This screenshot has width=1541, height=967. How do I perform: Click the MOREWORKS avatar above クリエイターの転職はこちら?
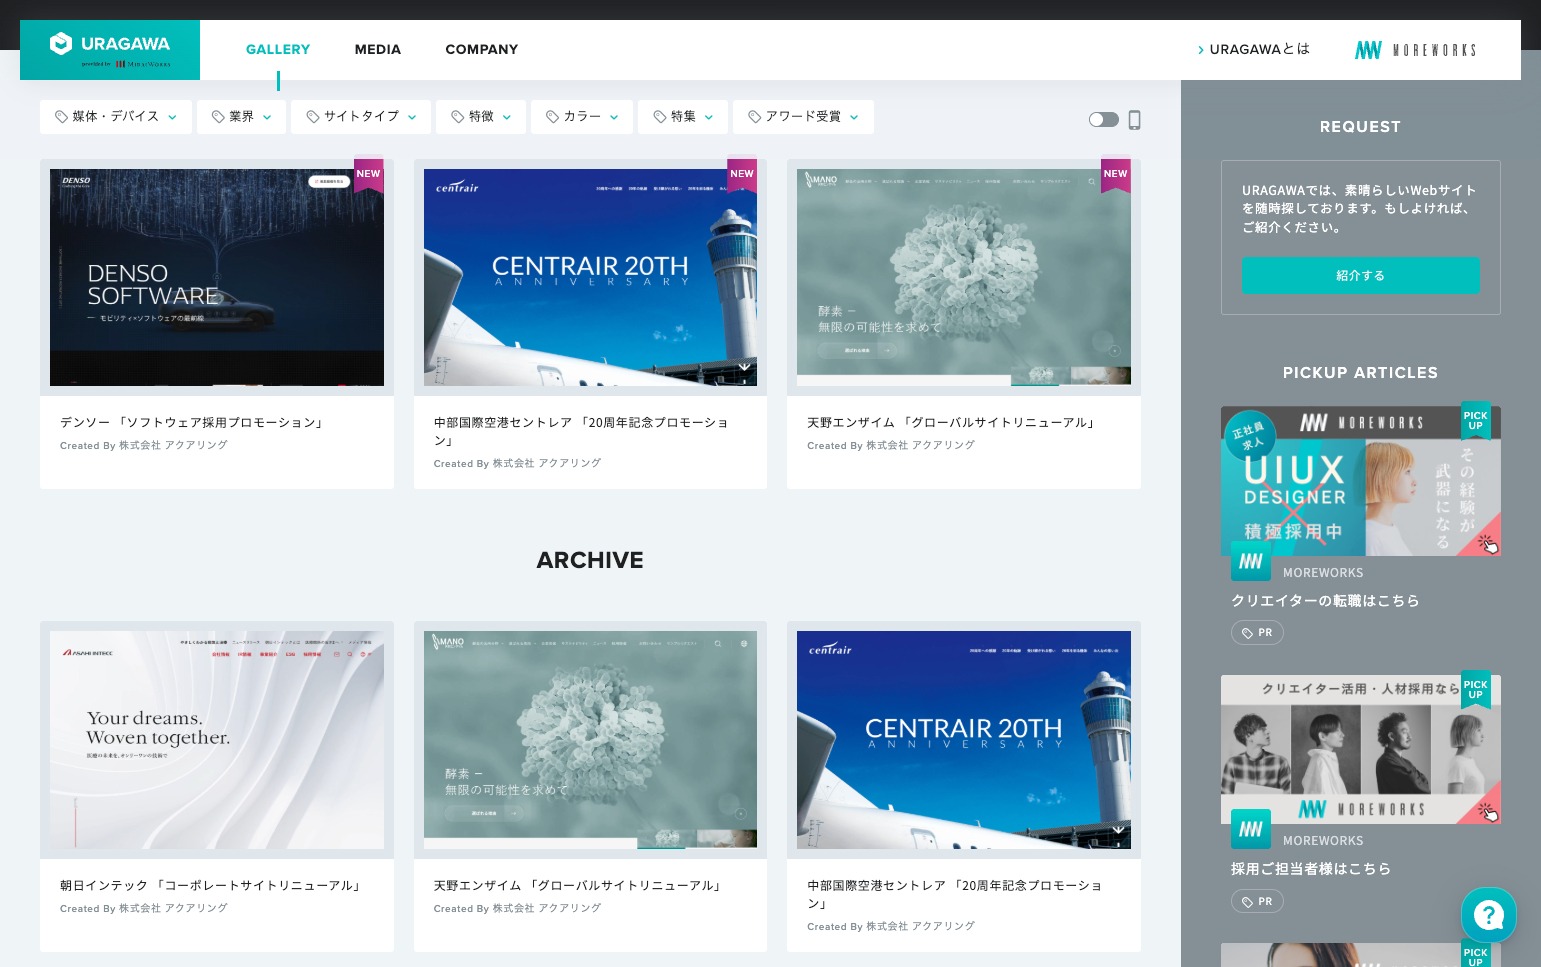coord(1251,561)
